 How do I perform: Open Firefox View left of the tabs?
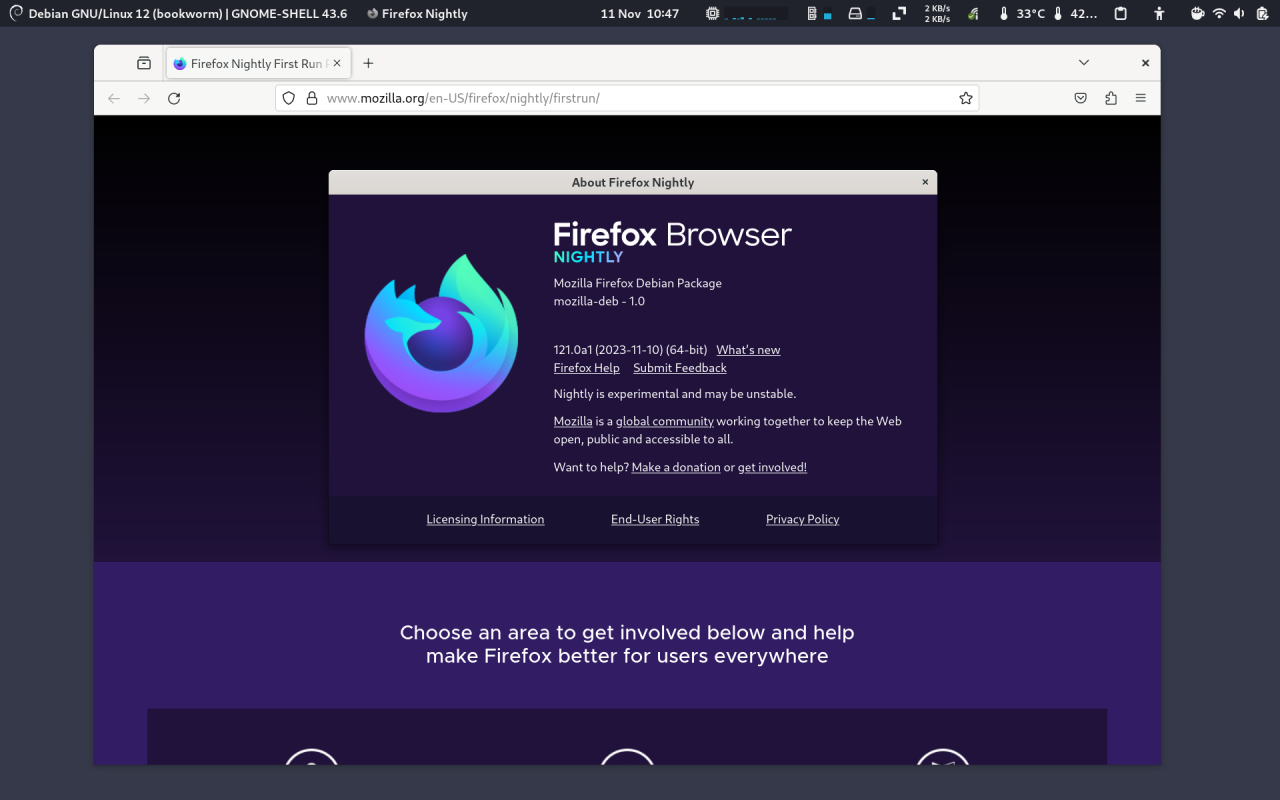143,62
